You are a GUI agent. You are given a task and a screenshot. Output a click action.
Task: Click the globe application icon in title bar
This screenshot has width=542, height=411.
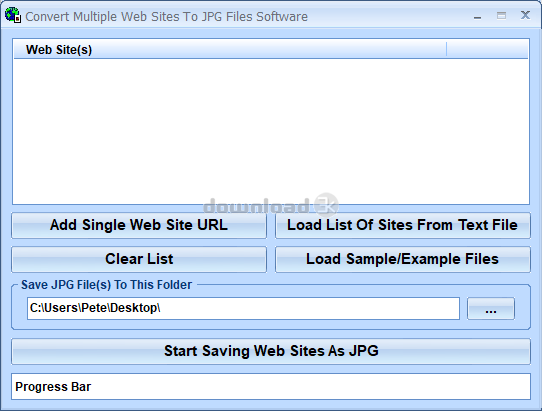[13, 15]
